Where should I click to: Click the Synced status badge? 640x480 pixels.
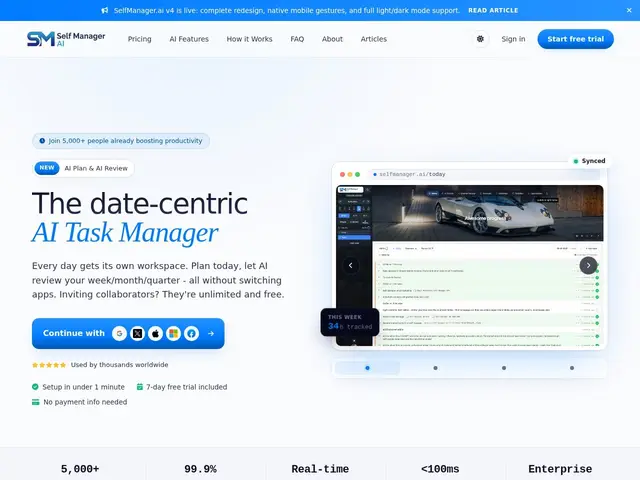coord(589,161)
